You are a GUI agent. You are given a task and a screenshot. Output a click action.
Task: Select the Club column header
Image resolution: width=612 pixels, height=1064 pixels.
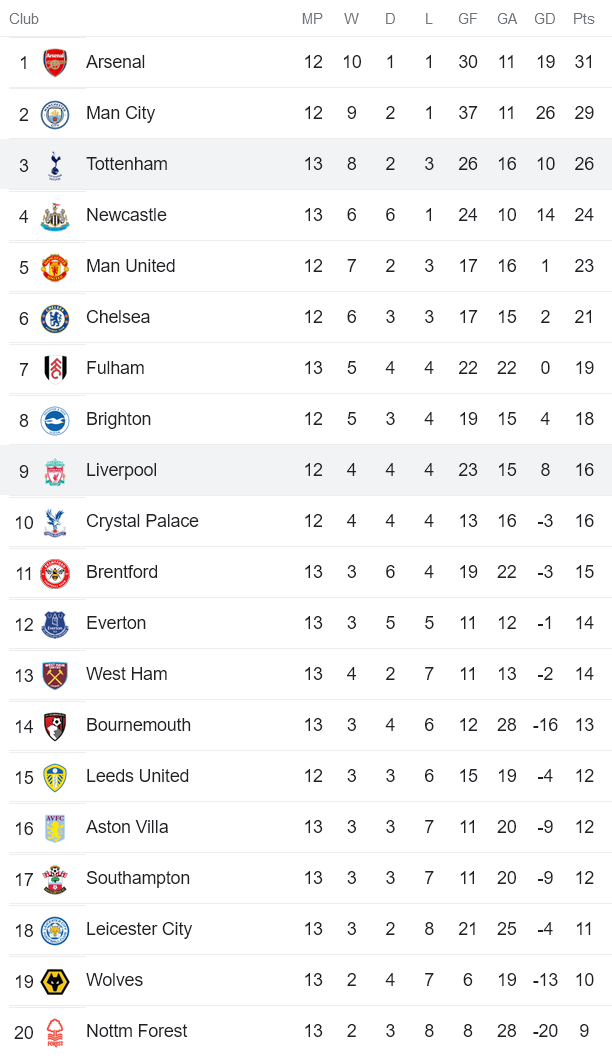coord(24,19)
